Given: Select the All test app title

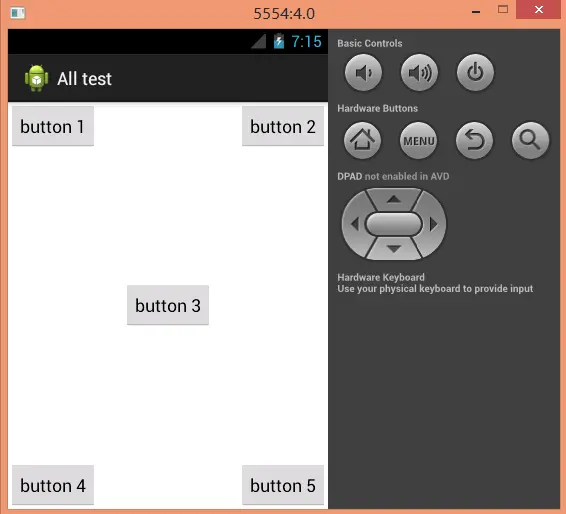Looking at the screenshot, I should tap(84, 79).
